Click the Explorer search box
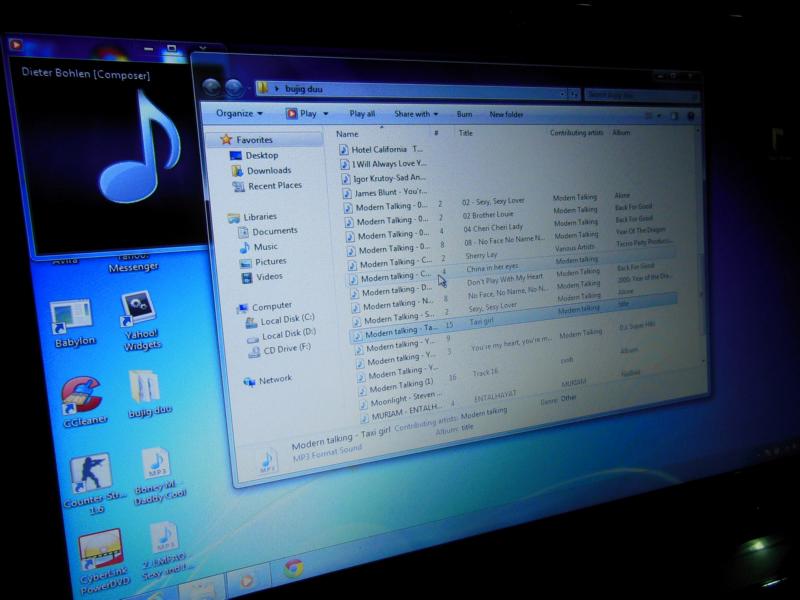 [x=640, y=95]
